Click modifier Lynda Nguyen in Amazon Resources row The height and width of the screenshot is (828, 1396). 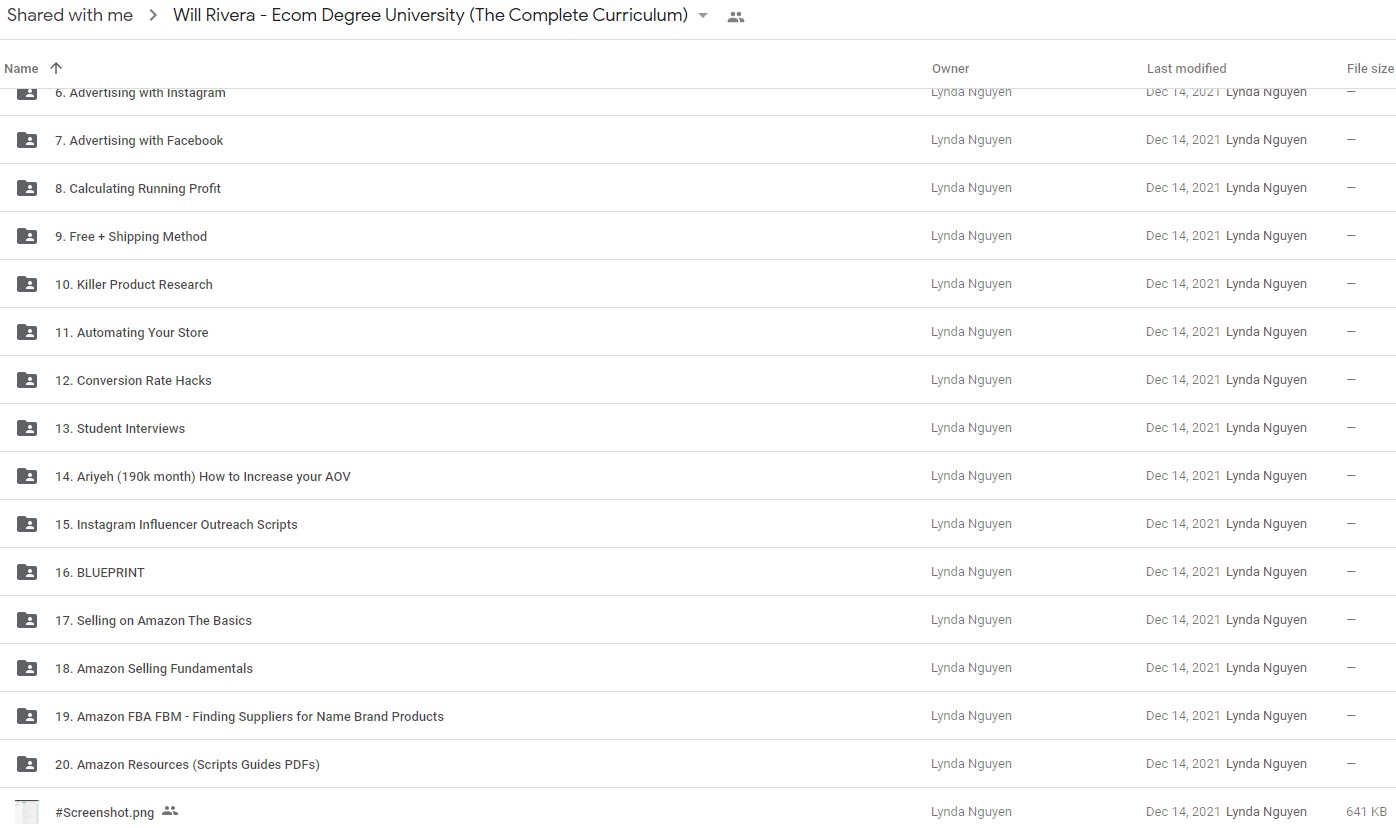1266,764
